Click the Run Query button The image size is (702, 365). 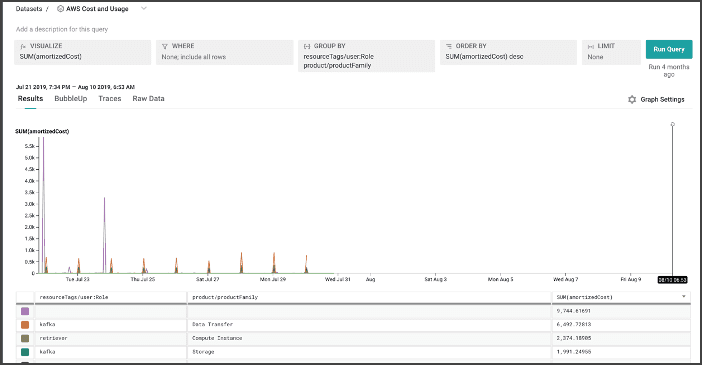669,49
